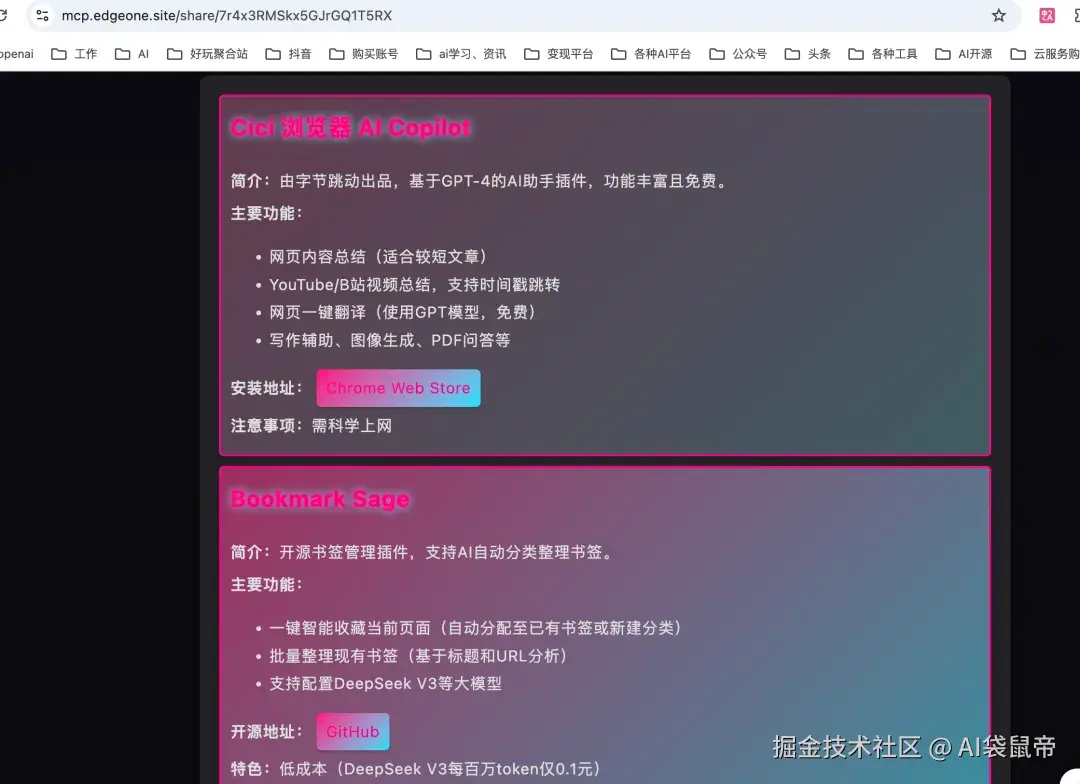Open the 云服务 bookmarks folder
This screenshot has height=784, width=1080.
pyautogui.click(x=1044, y=54)
